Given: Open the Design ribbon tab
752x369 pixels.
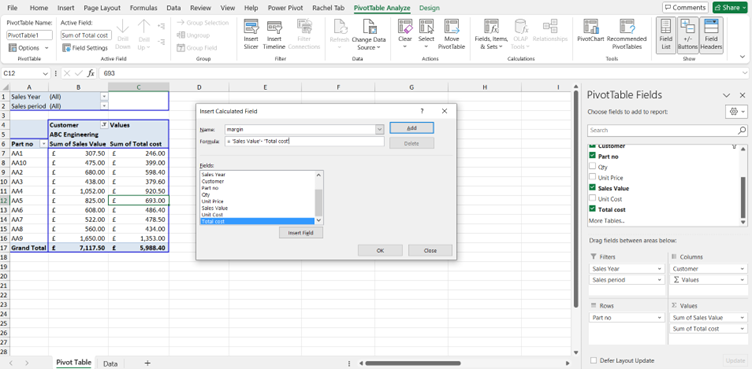Looking at the screenshot, I should click(429, 8).
